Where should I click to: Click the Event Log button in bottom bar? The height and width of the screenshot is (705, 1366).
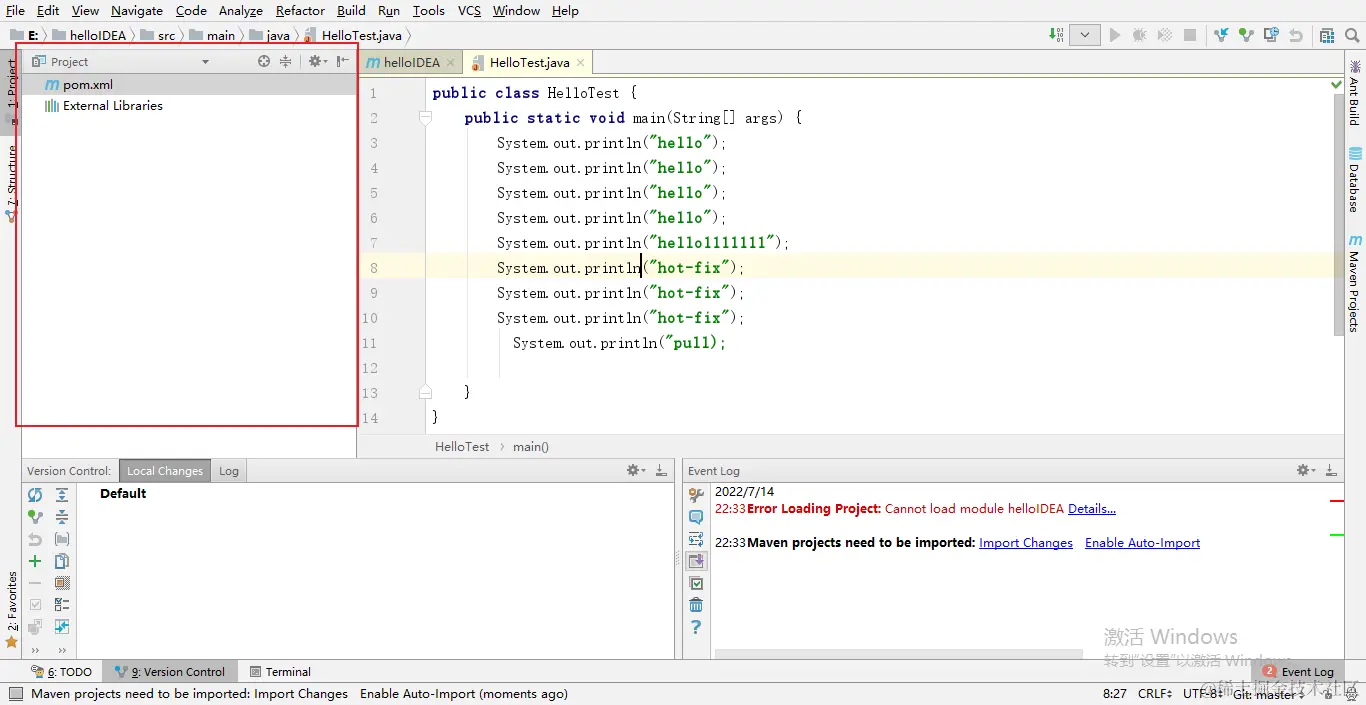(x=1299, y=672)
